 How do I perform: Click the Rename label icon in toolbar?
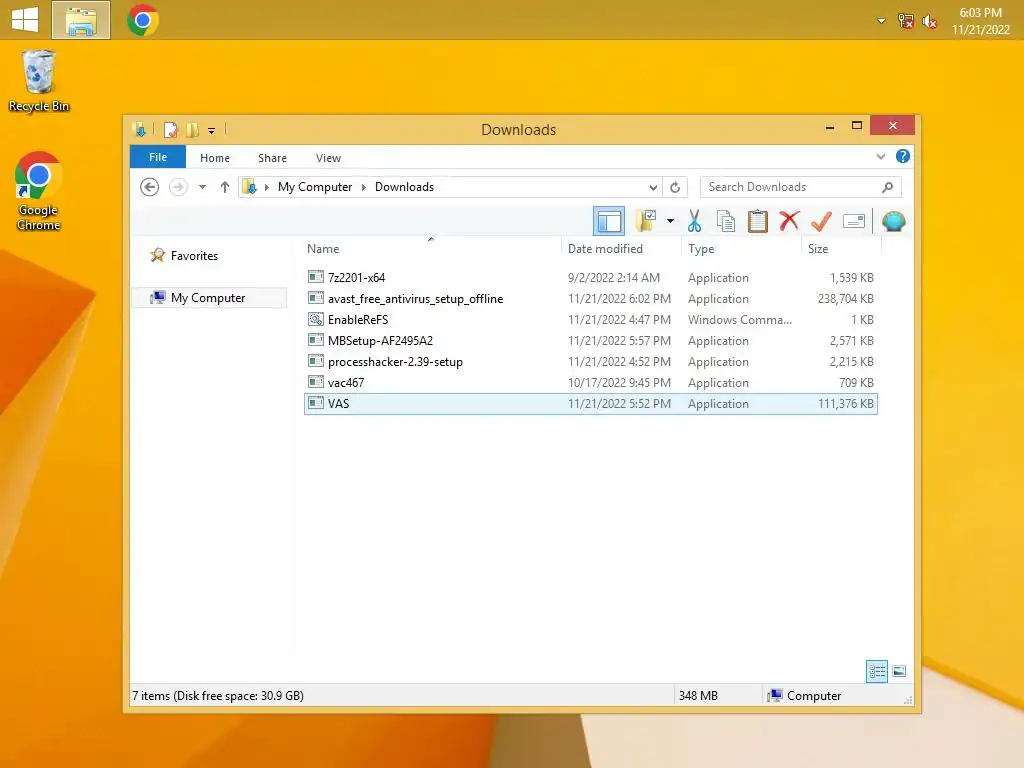point(854,221)
